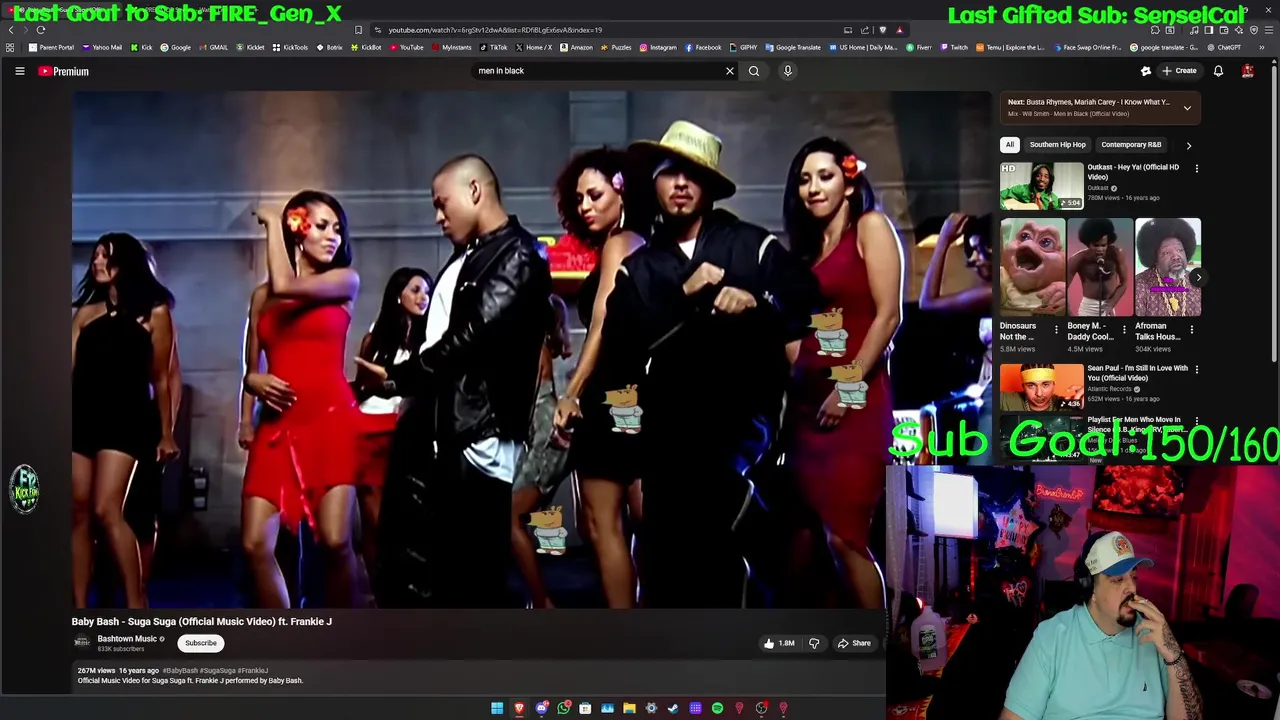
Task: Expand the Next-up playlist panel chevron
Action: point(1187,107)
